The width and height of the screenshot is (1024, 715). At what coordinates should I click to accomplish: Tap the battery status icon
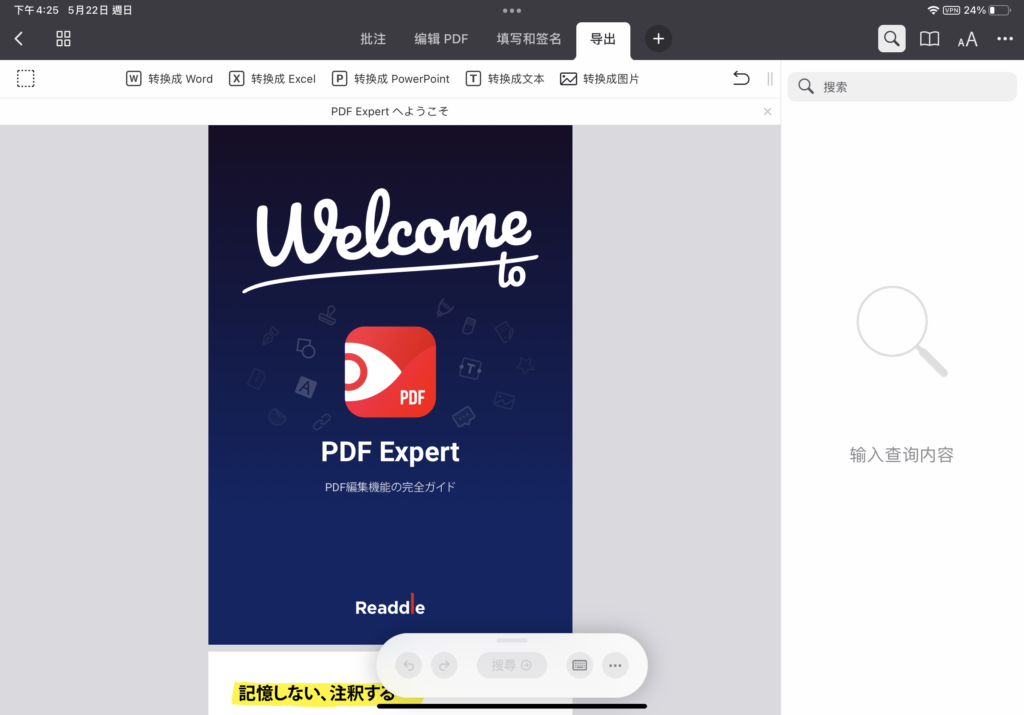999,10
